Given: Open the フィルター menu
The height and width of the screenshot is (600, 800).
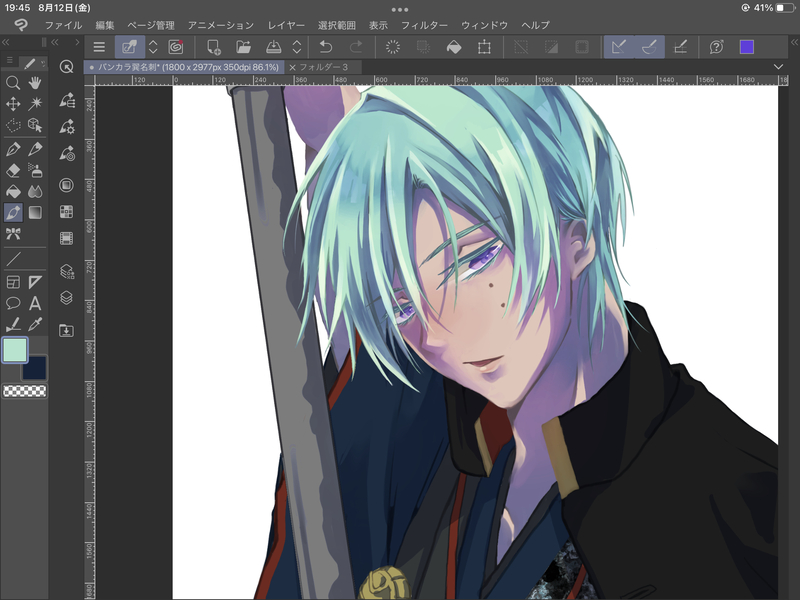Looking at the screenshot, I should (x=424, y=25).
